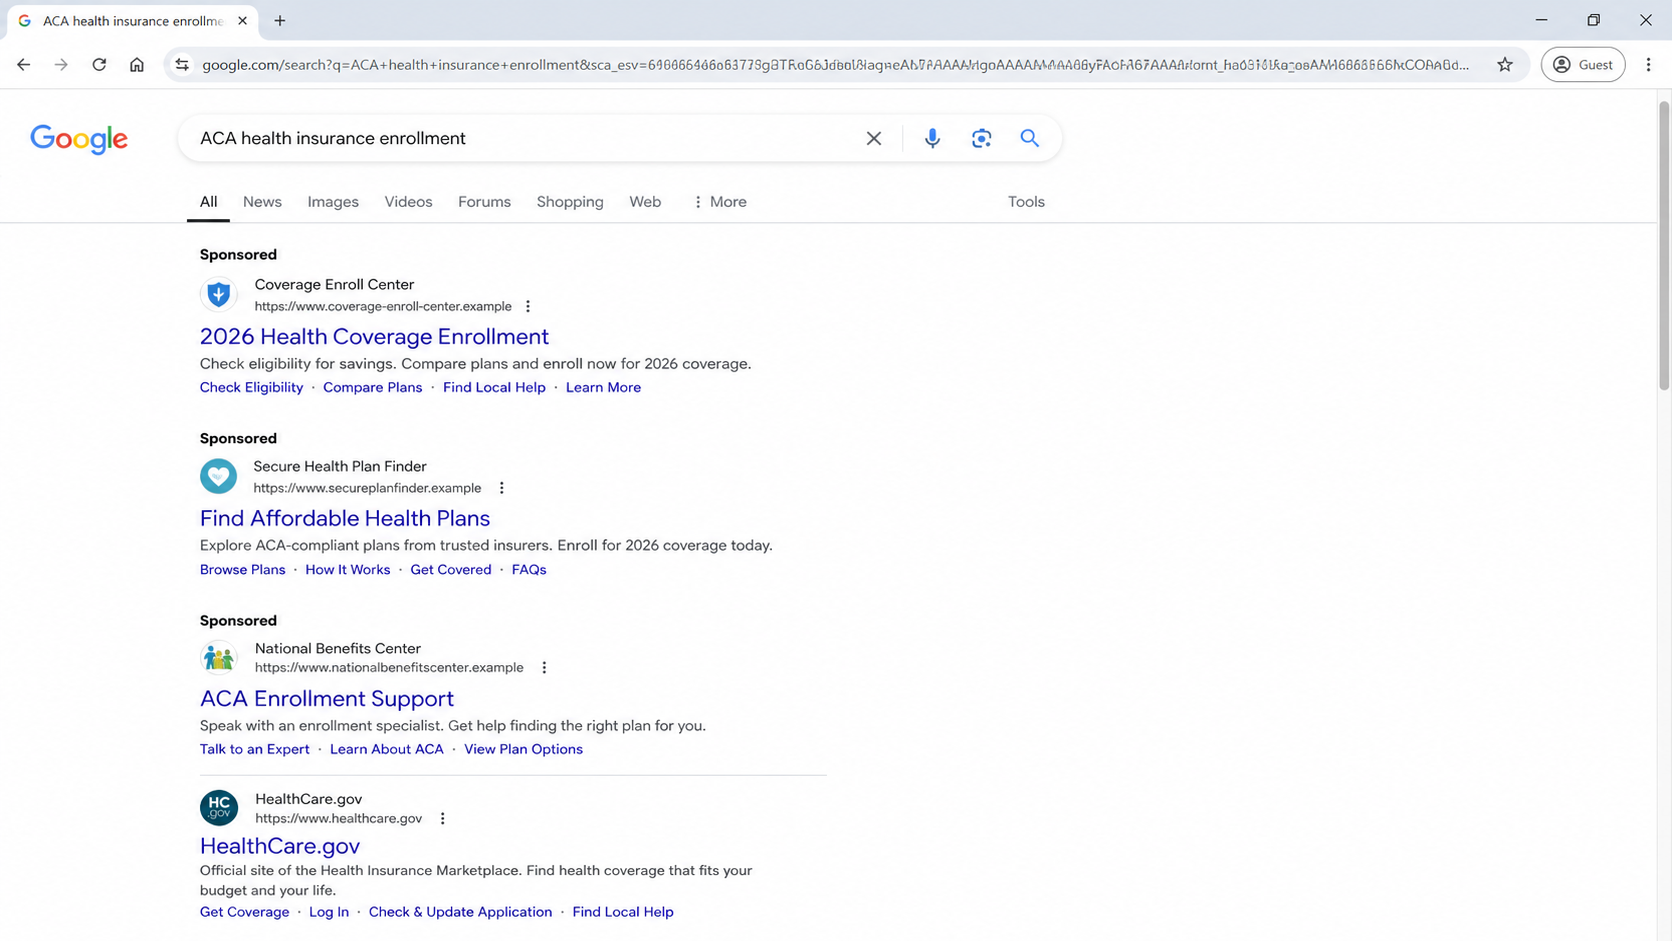Image resolution: width=1672 pixels, height=941 pixels.
Task: Click the https://www.healthcare.gov URL text
Action: [x=339, y=819]
